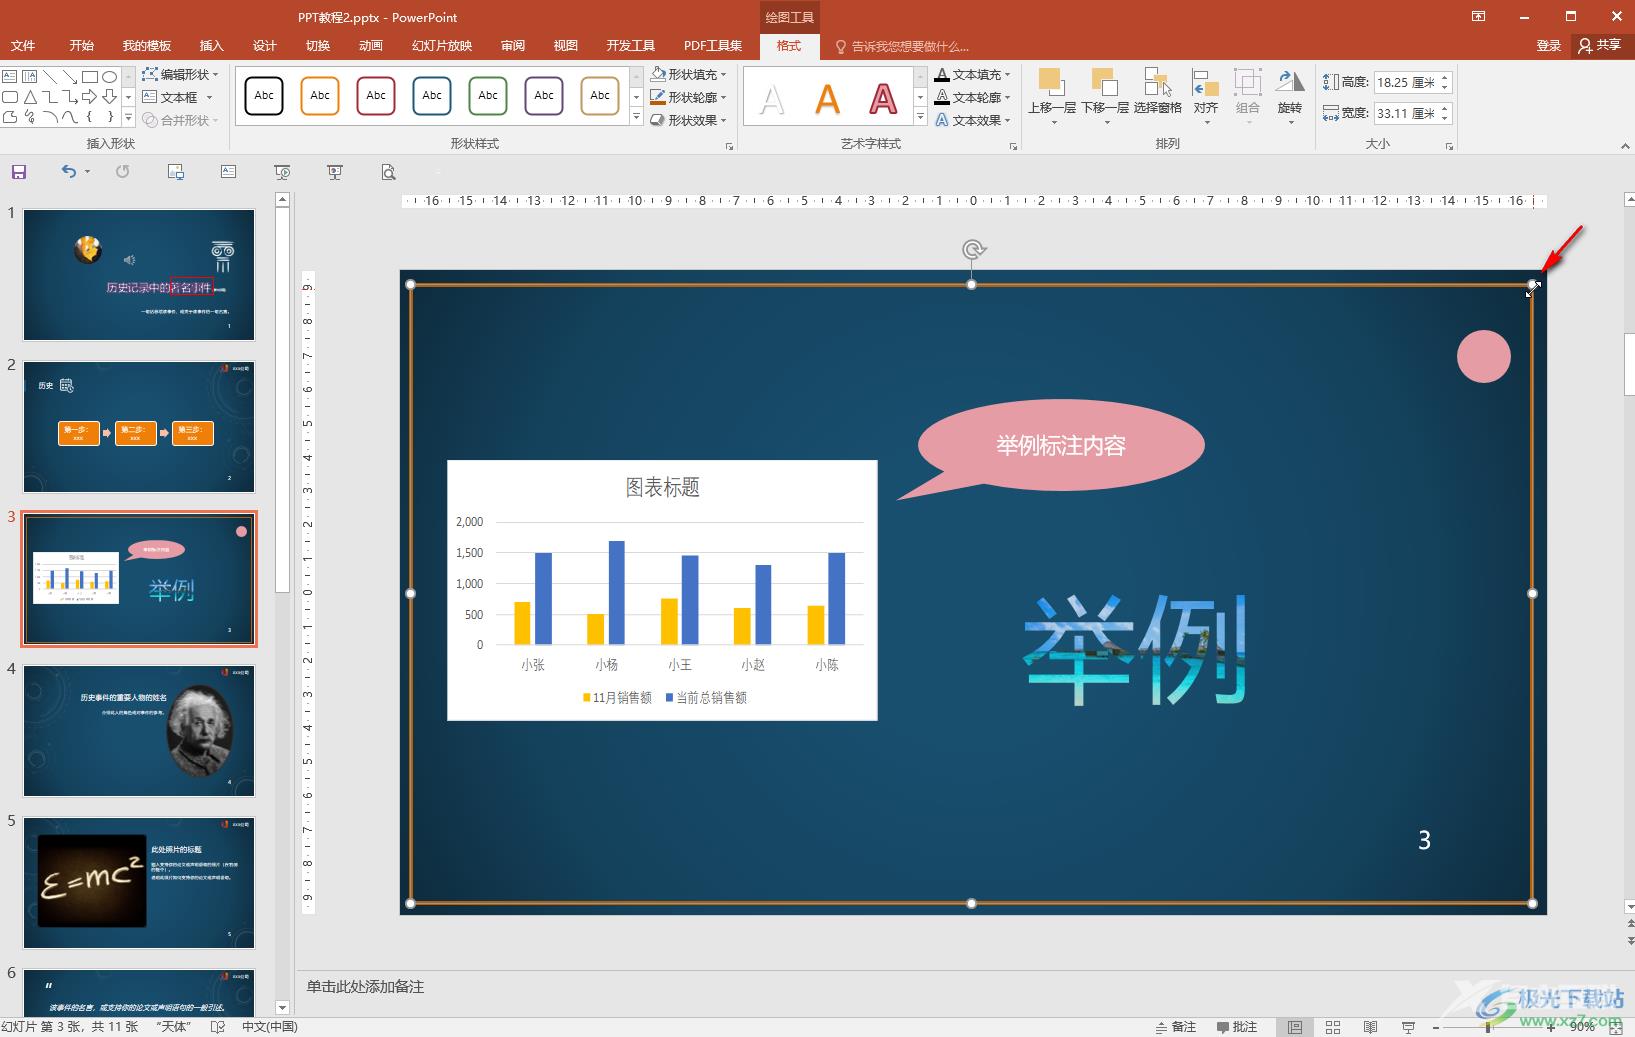Open Shape Effects (形状效果) dropdown
Screen dimensions: 1635x1037
click(688, 120)
